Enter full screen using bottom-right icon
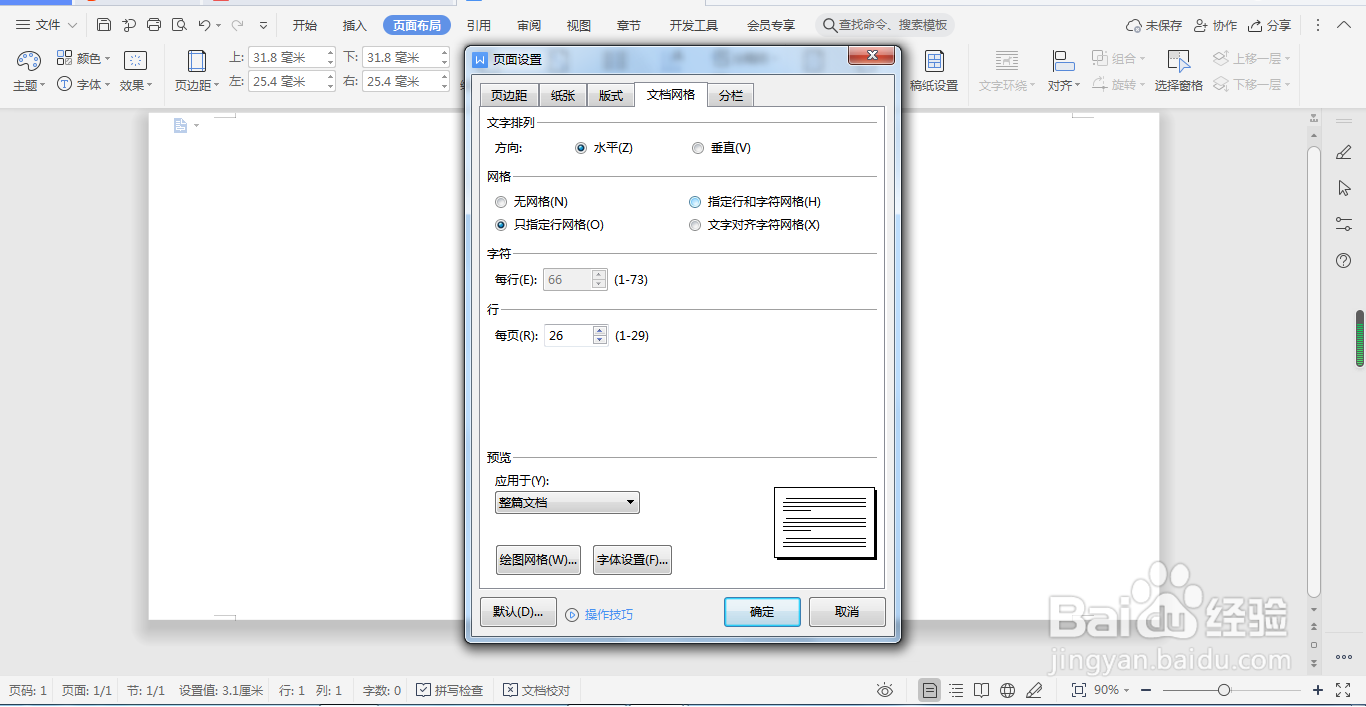 (x=1344, y=690)
